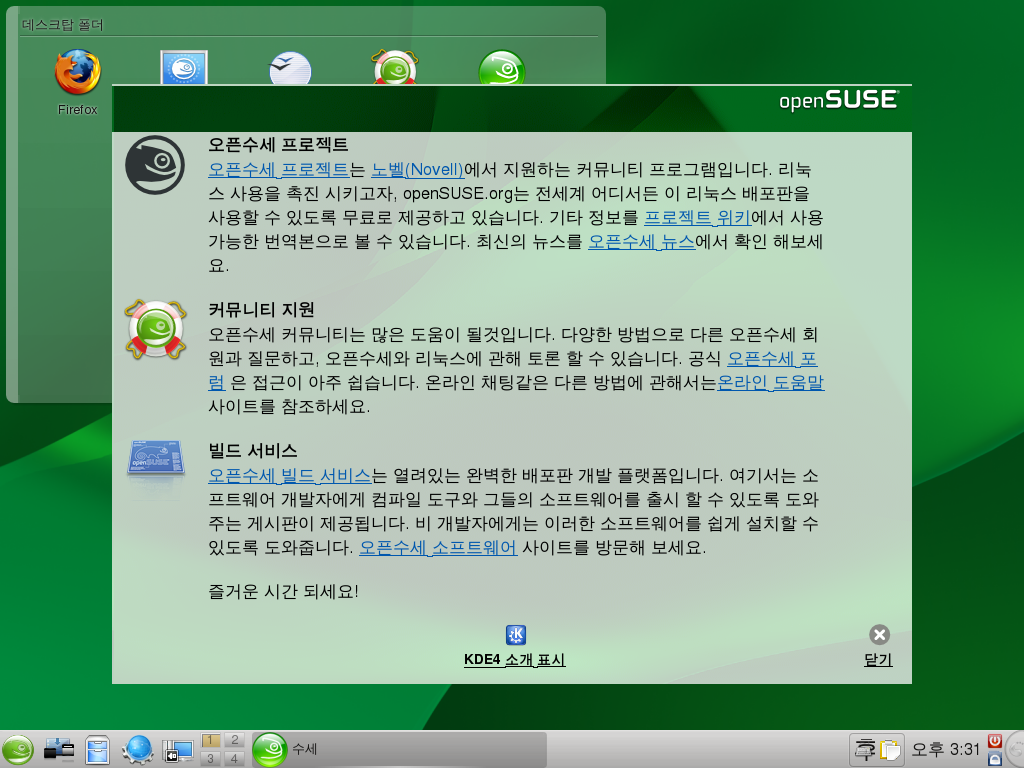Click the blue lock screen button

(x=995, y=759)
